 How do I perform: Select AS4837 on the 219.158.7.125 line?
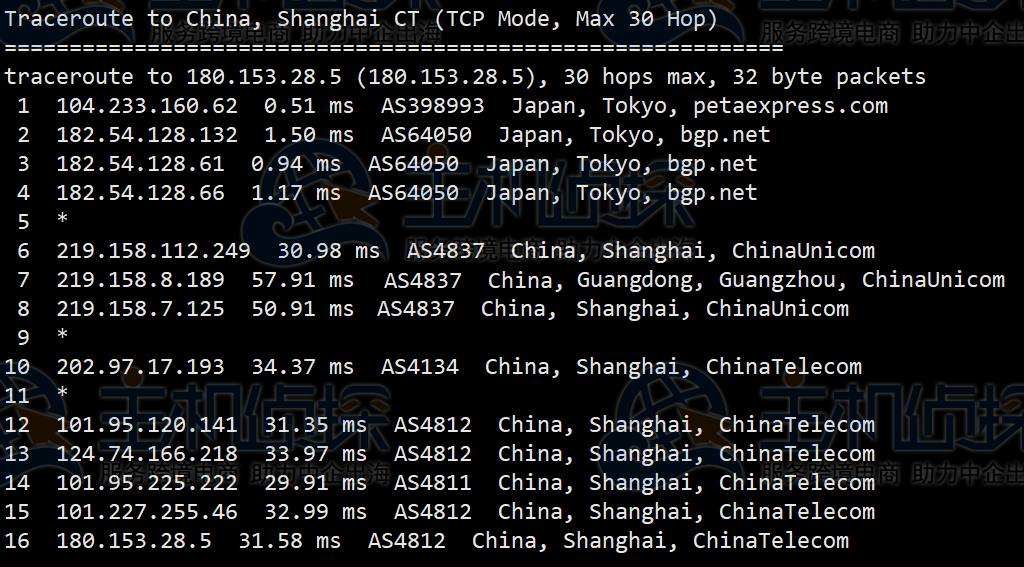point(416,309)
